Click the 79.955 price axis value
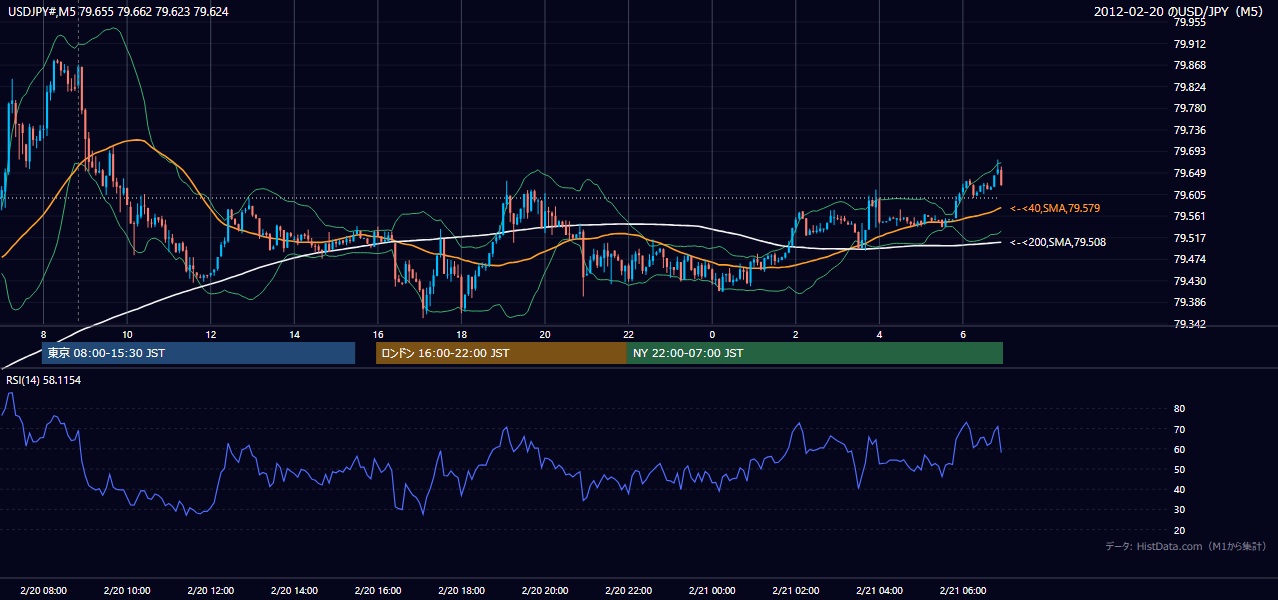The height and width of the screenshot is (600, 1278). click(1190, 22)
